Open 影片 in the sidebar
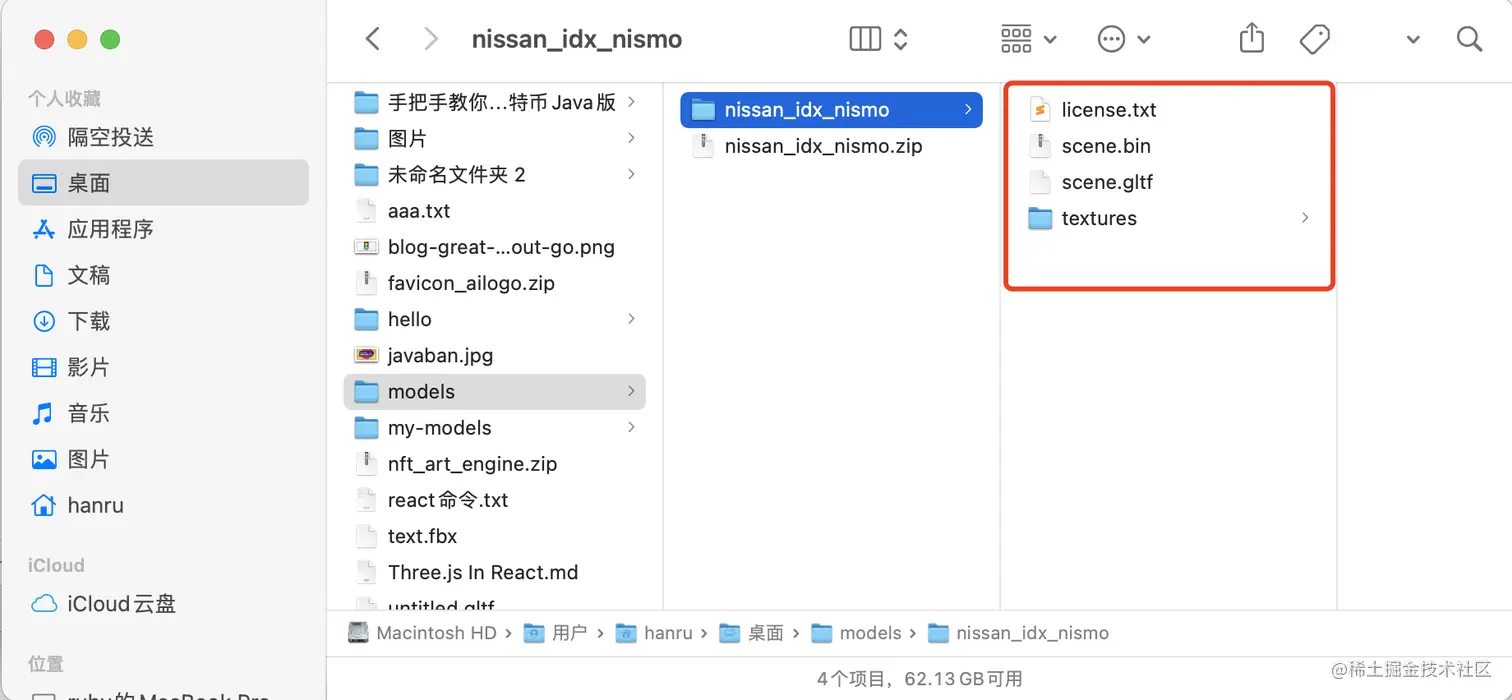1512x700 pixels. pyautogui.click(x=163, y=367)
